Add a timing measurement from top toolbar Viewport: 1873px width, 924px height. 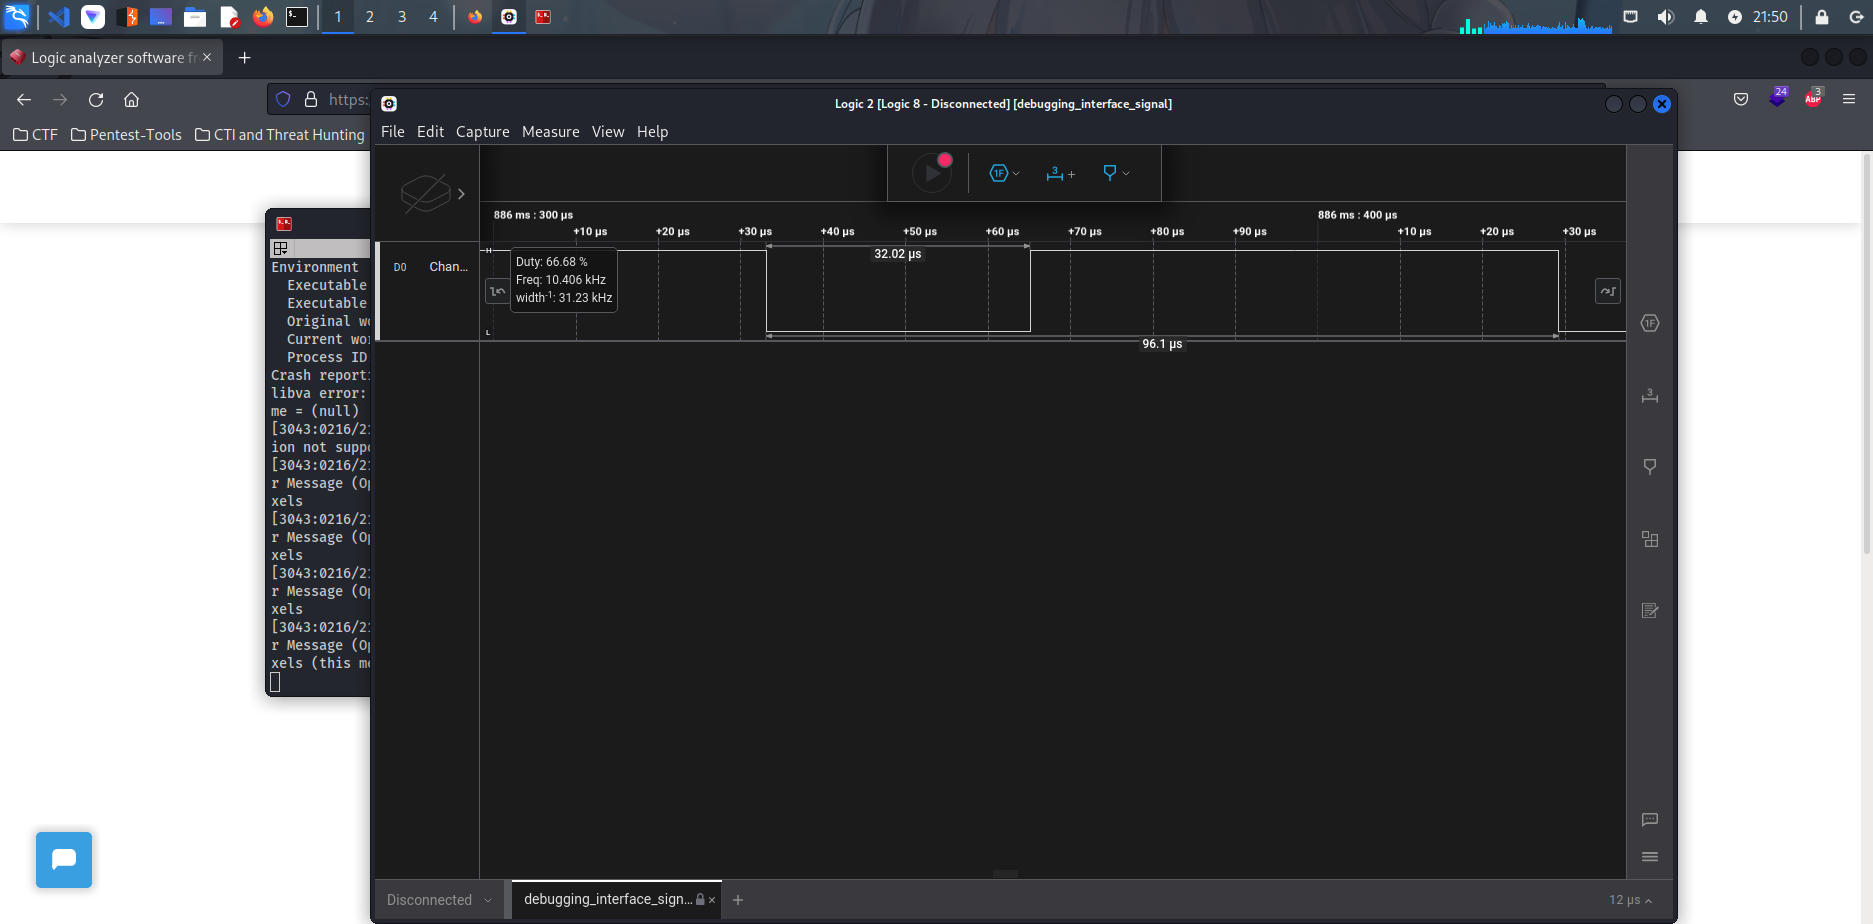[x=1060, y=173]
